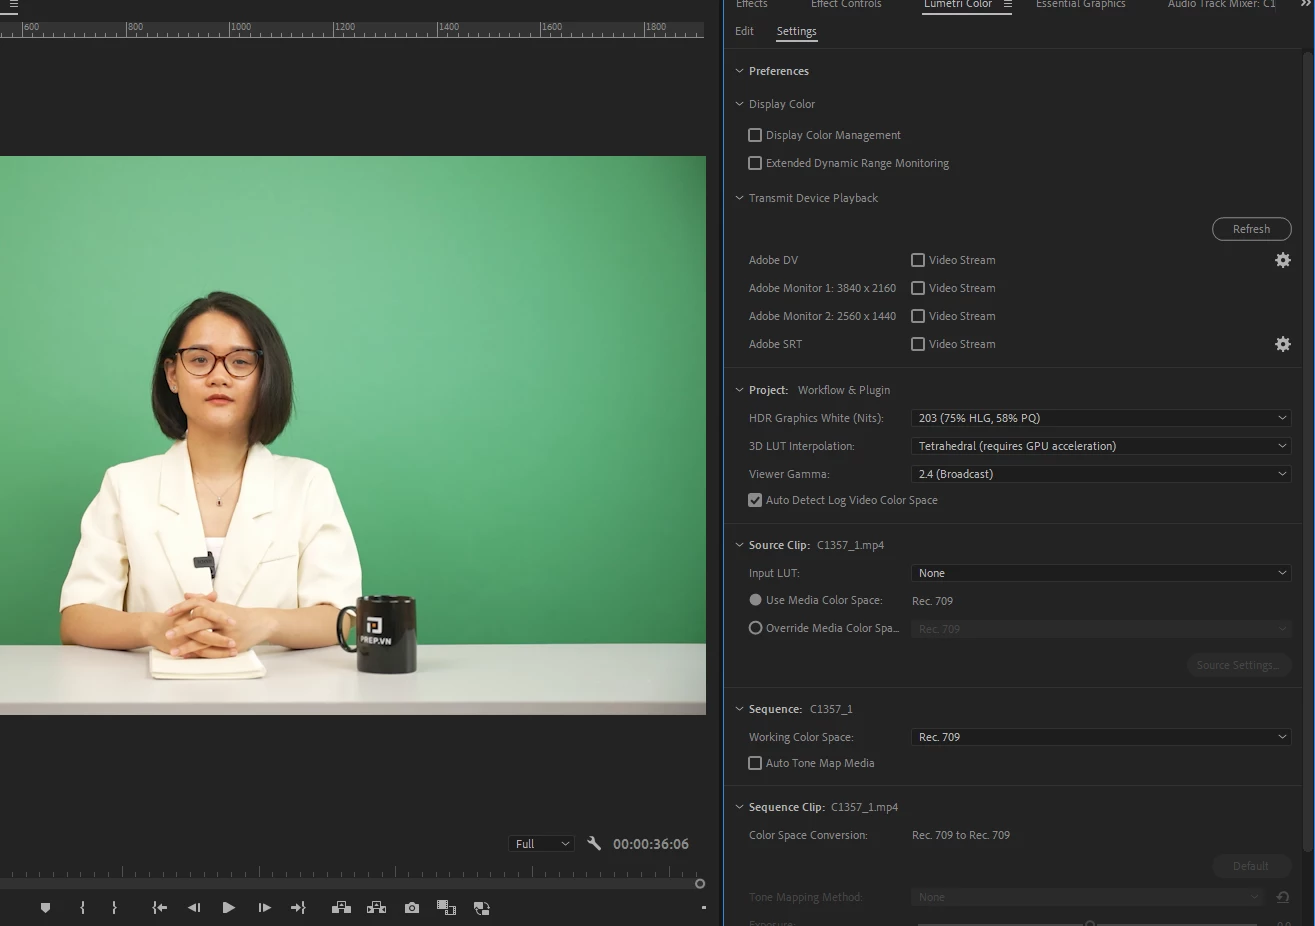Click the Mark Out button
This screenshot has width=1315, height=926.
tap(114, 908)
